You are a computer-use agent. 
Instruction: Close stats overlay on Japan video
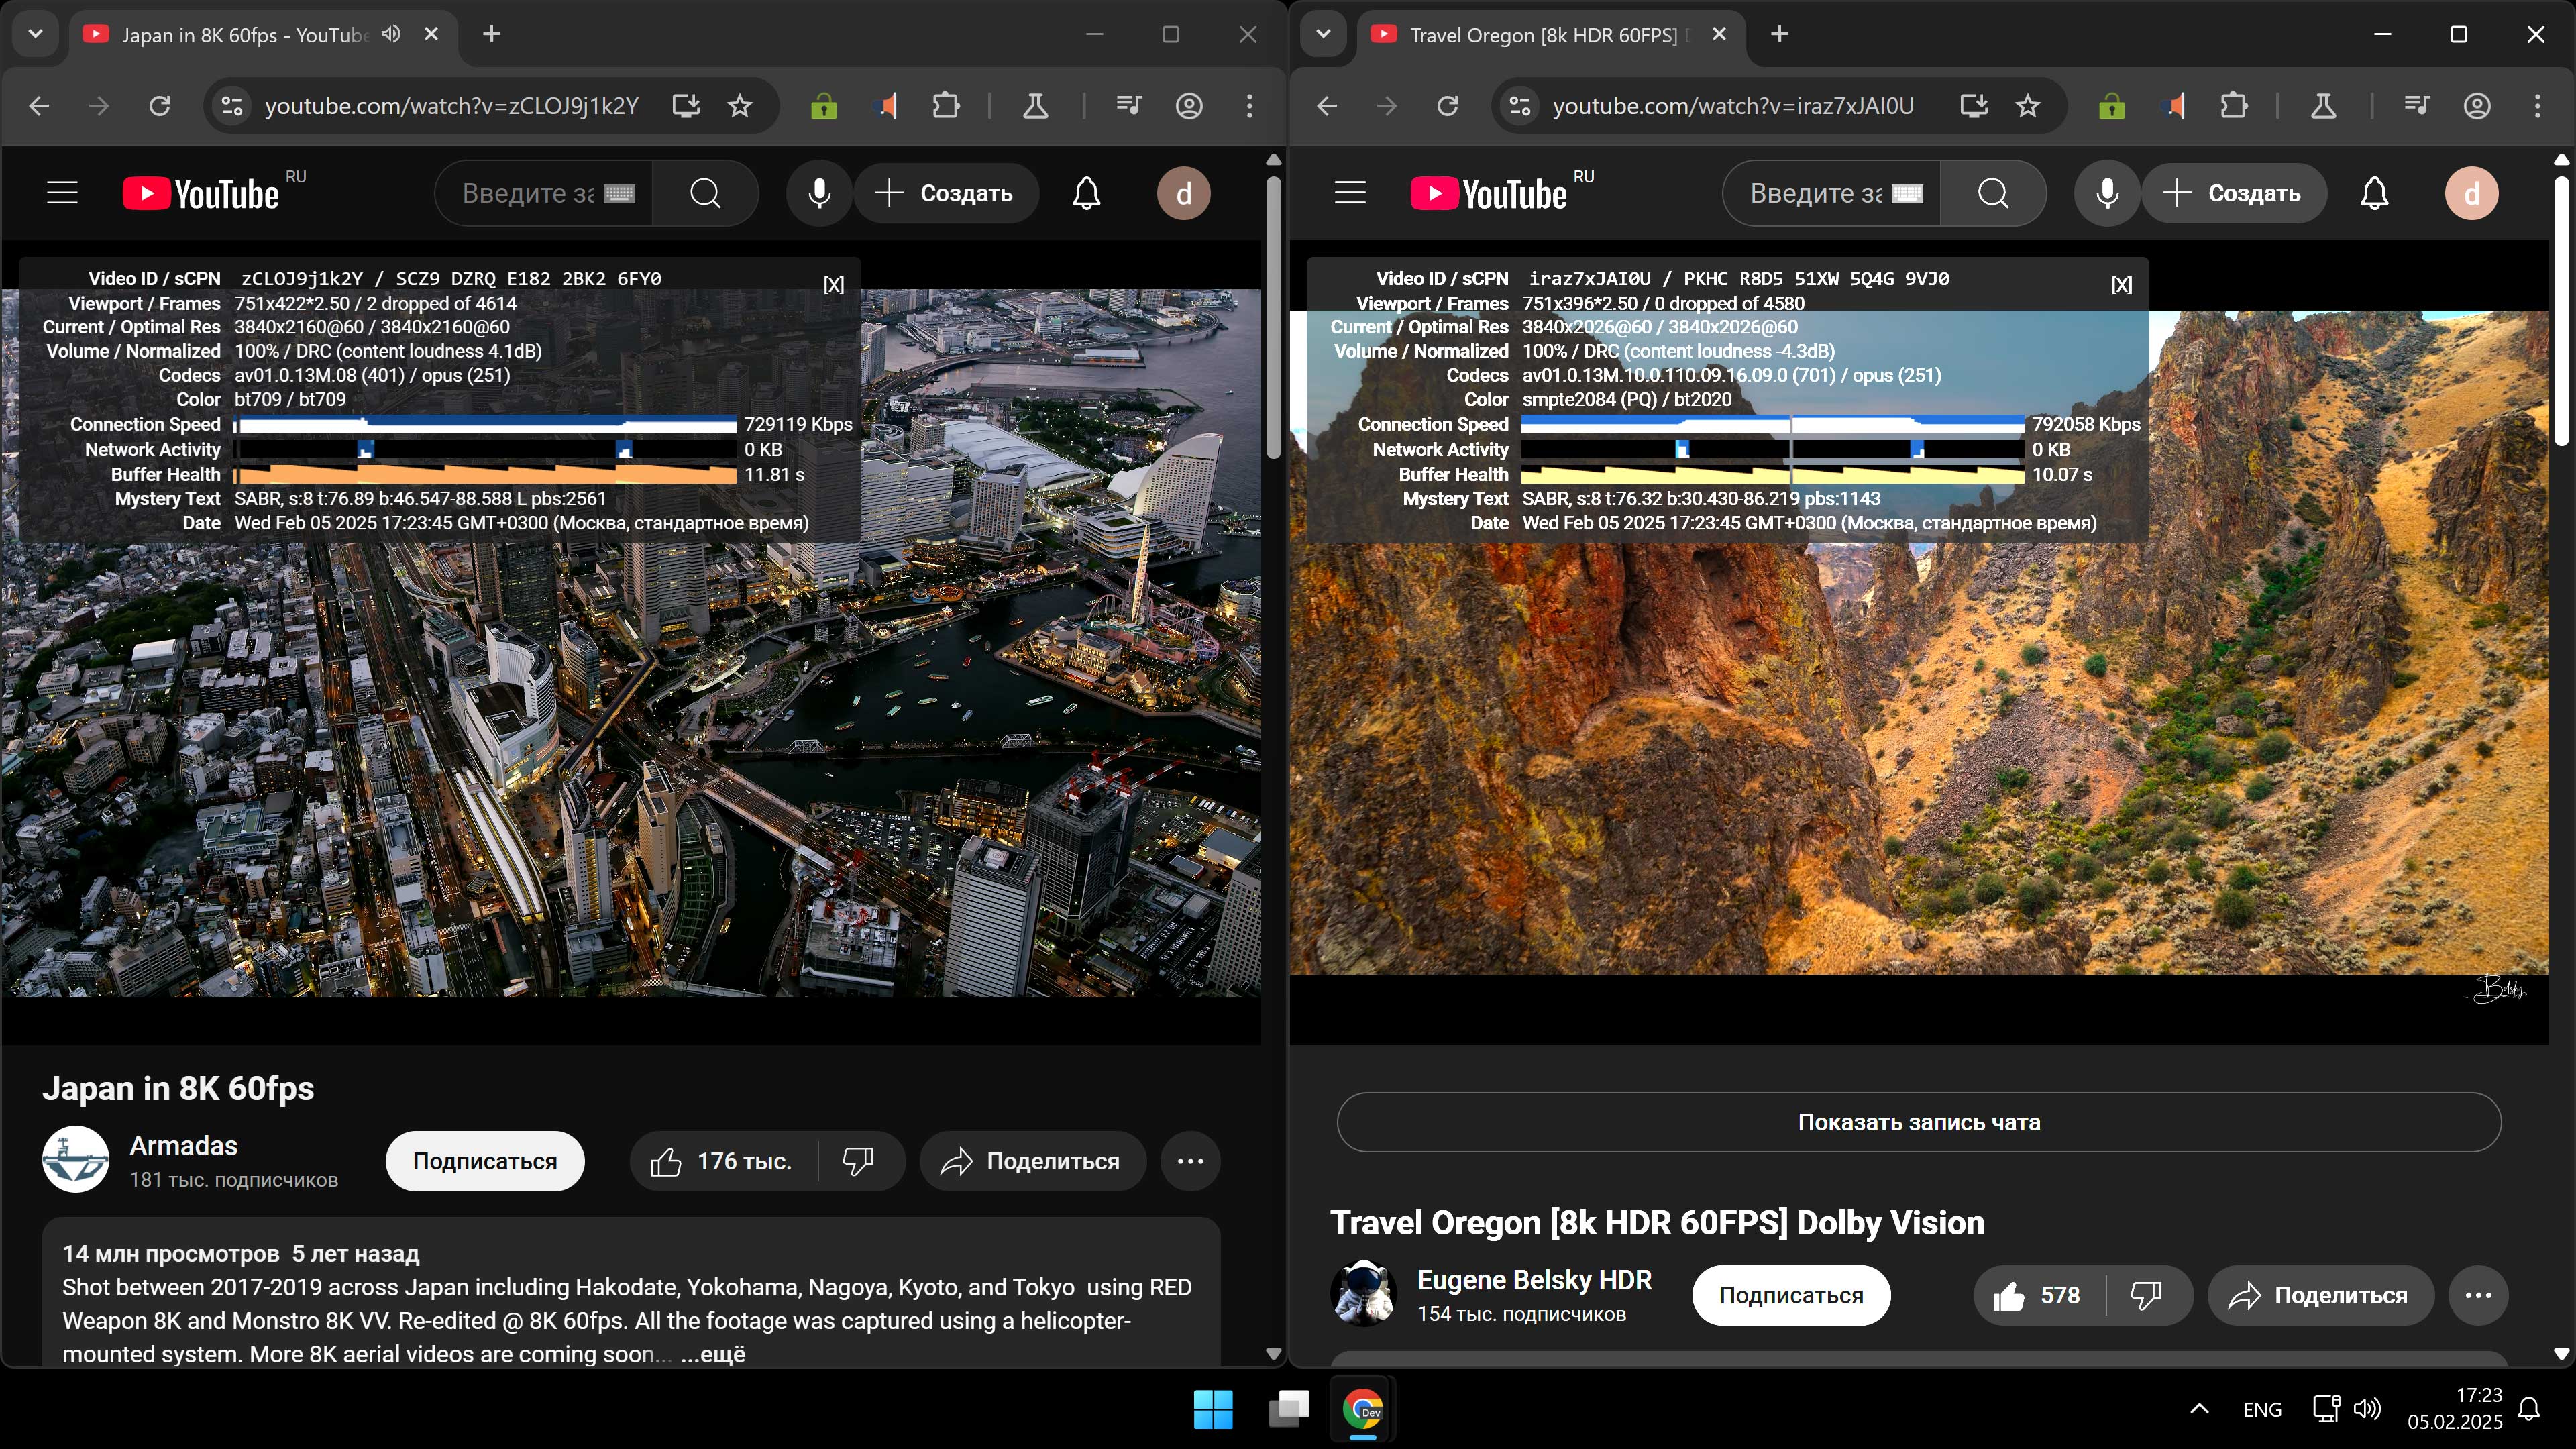point(833,285)
